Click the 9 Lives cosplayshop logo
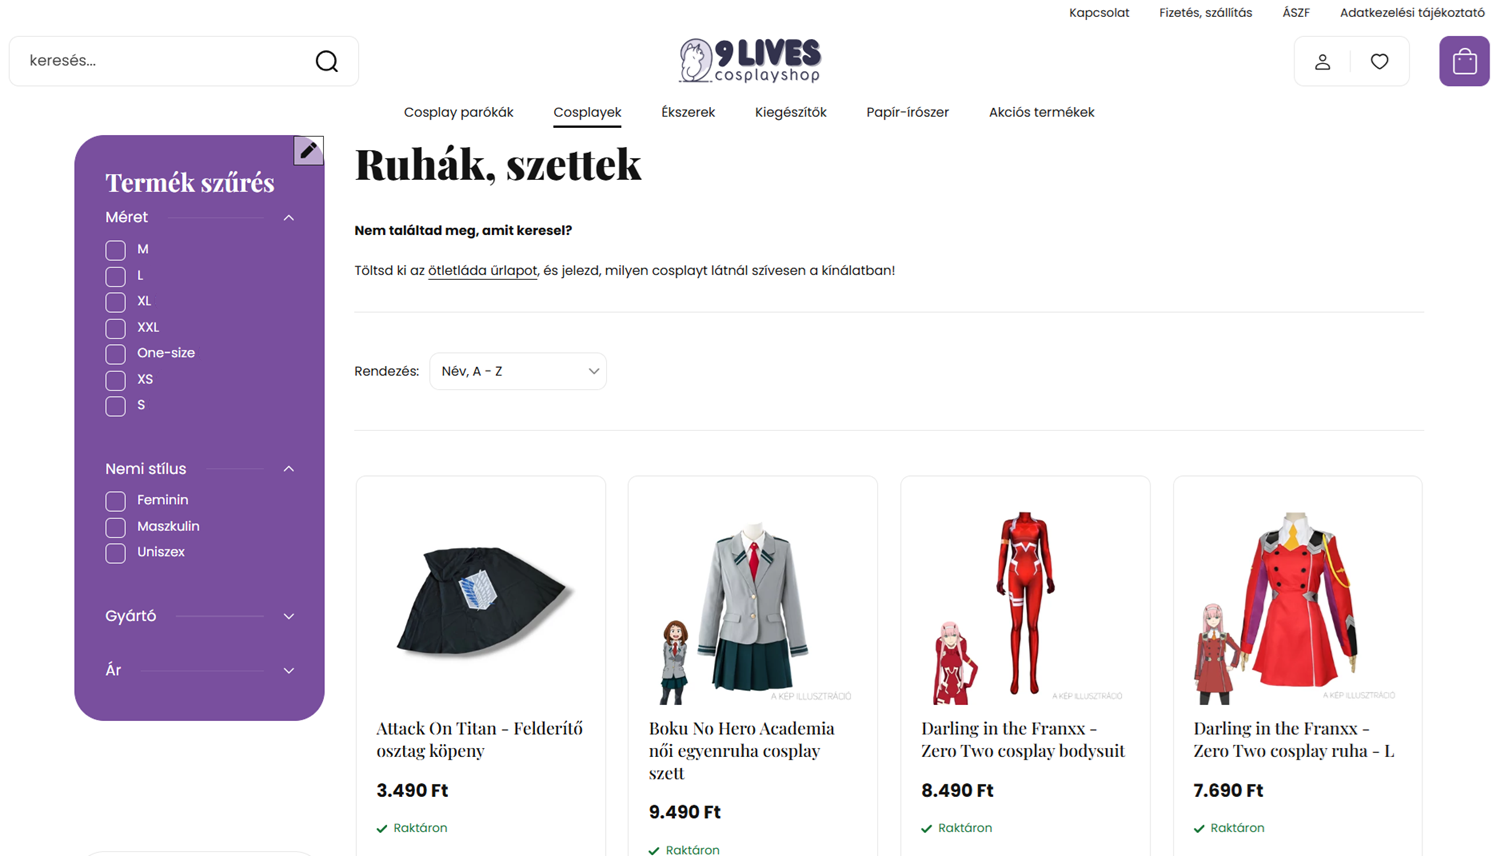 click(x=750, y=60)
